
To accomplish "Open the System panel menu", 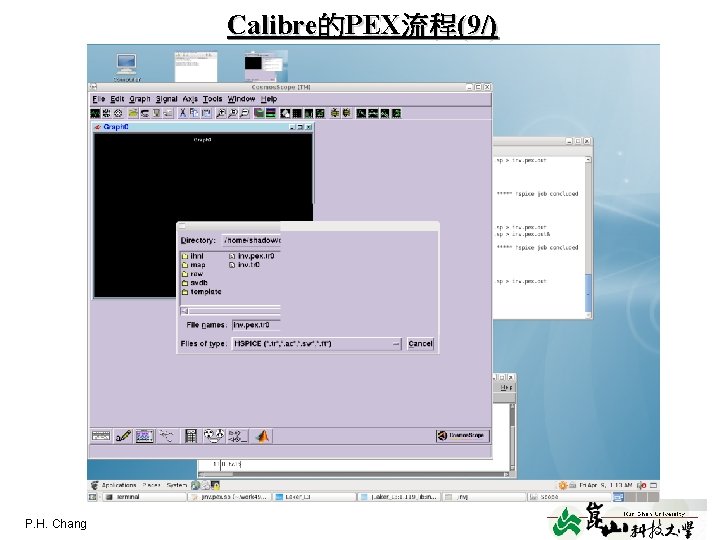I will tap(177, 485).
